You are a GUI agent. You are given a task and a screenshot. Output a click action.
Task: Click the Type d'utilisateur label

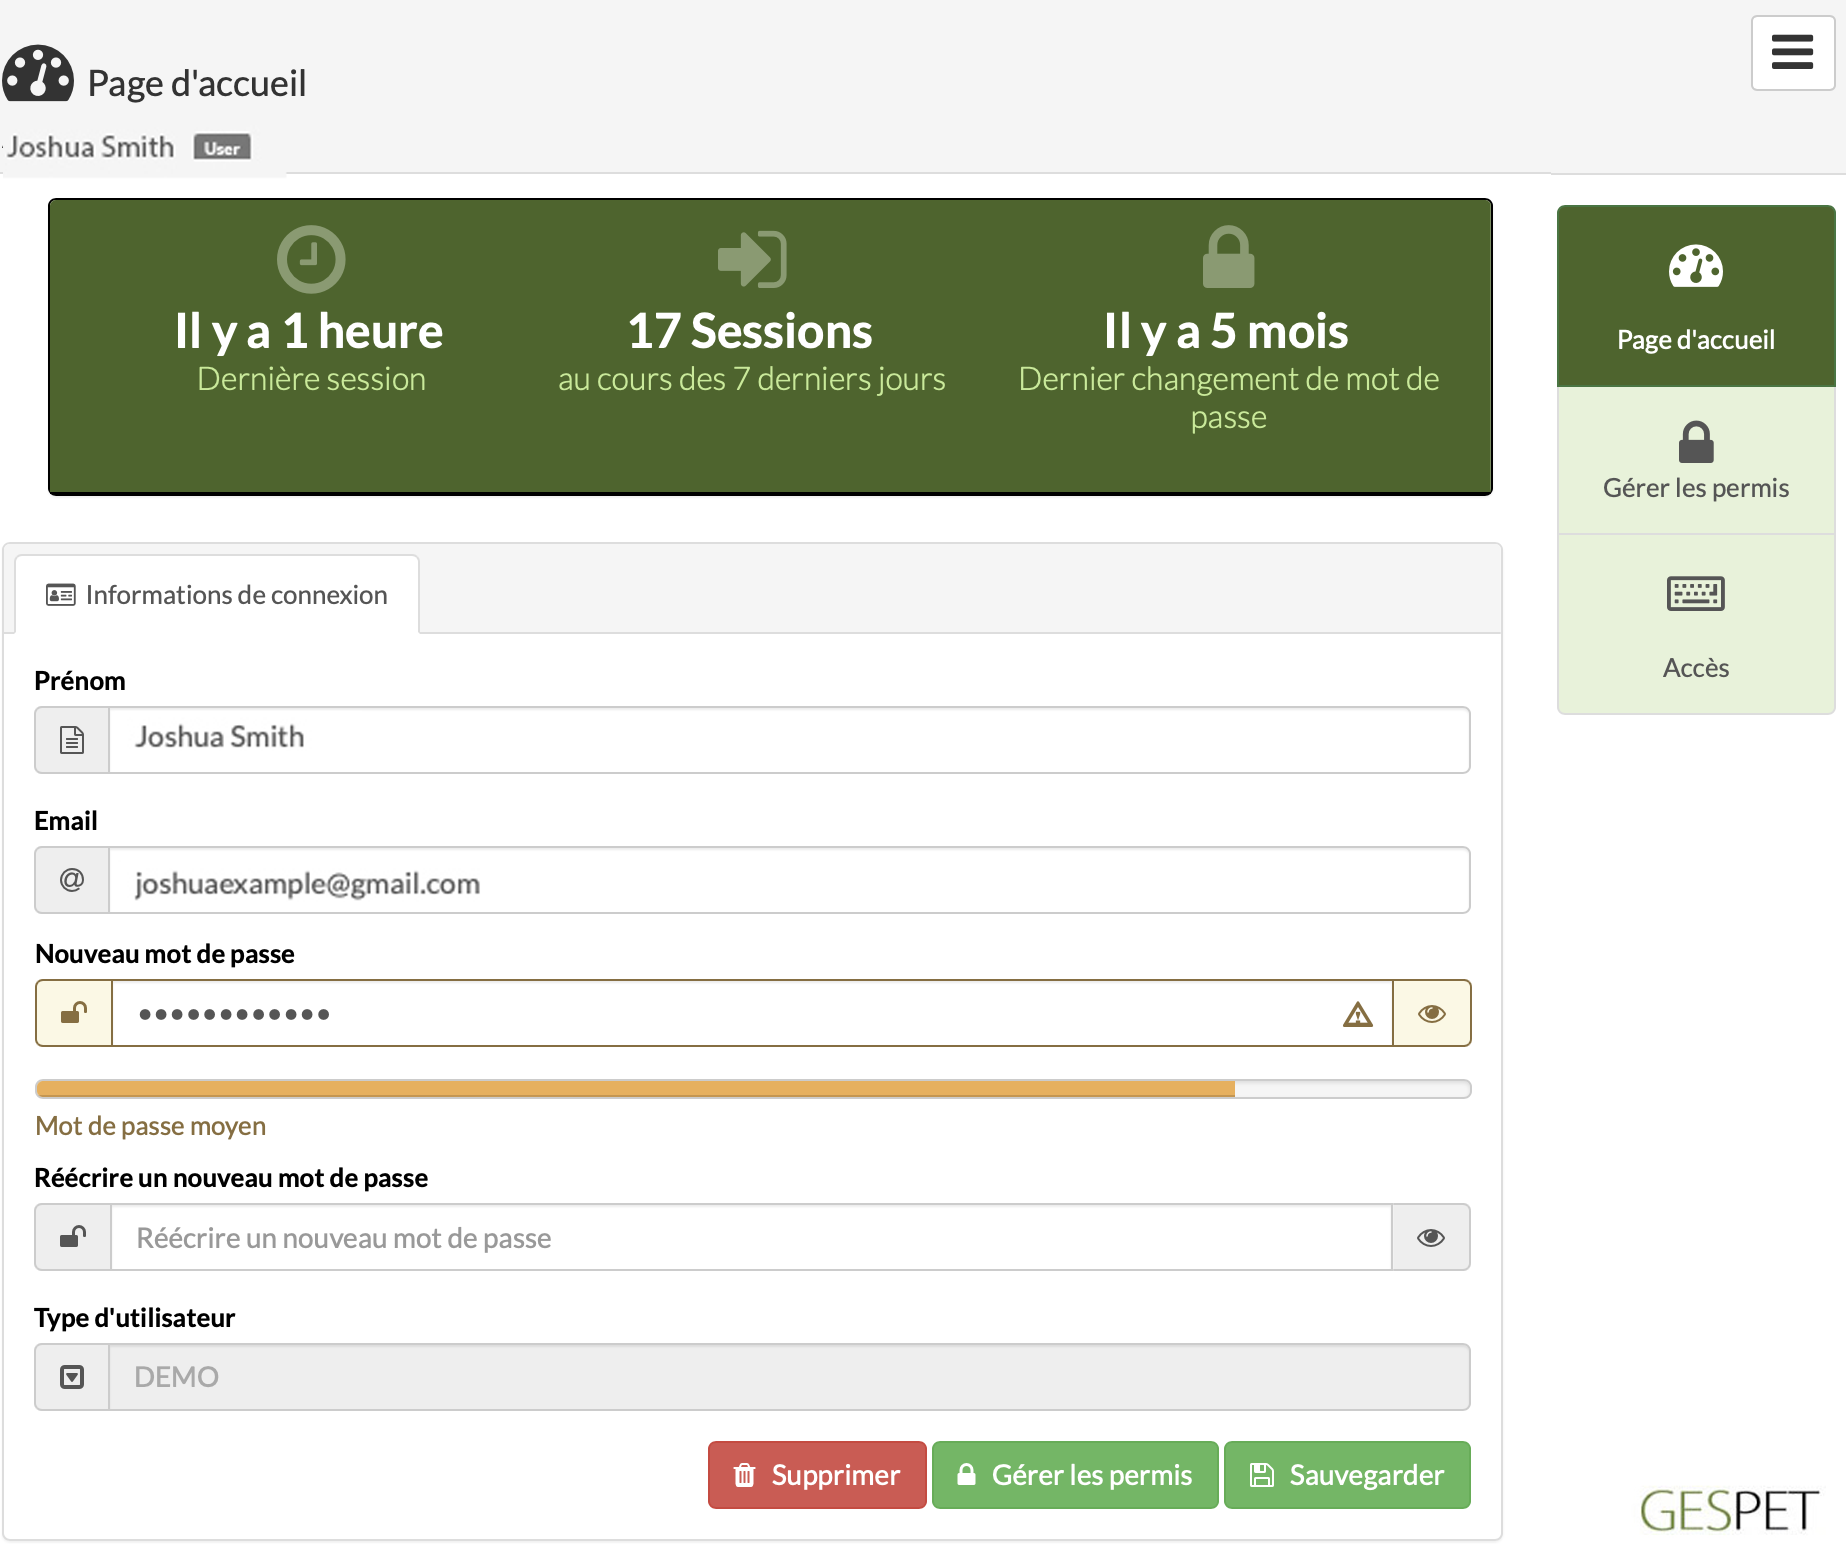coord(135,1318)
